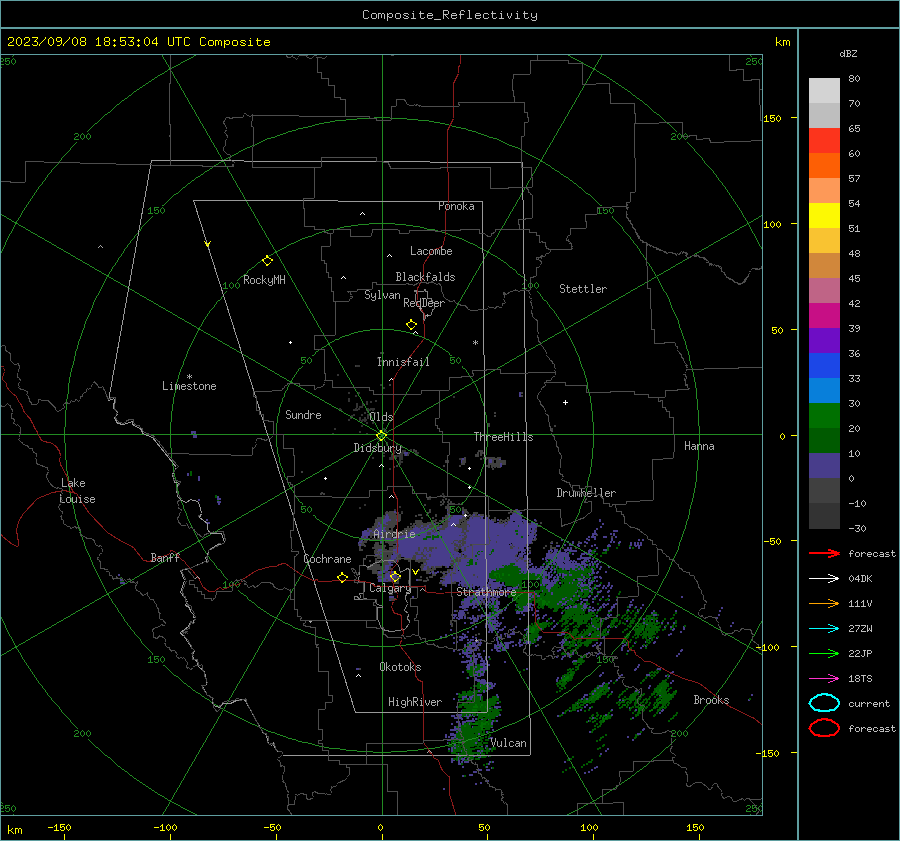Viewport: 900px width, 841px height.
Task: Click the HighRiver label
Action: coord(415,702)
